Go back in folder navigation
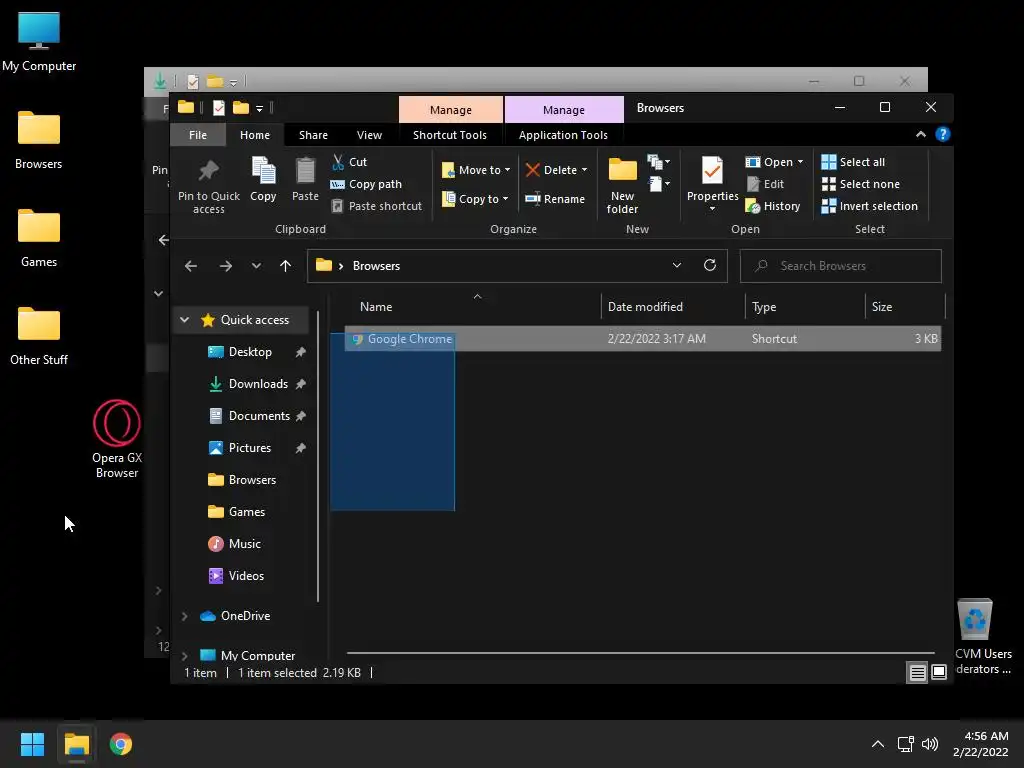The width and height of the screenshot is (1024, 768). (191, 266)
